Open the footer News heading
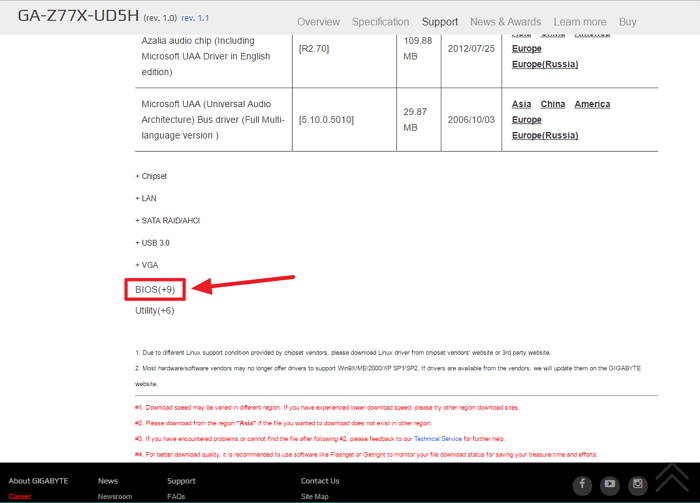700x503 pixels. 108,481
